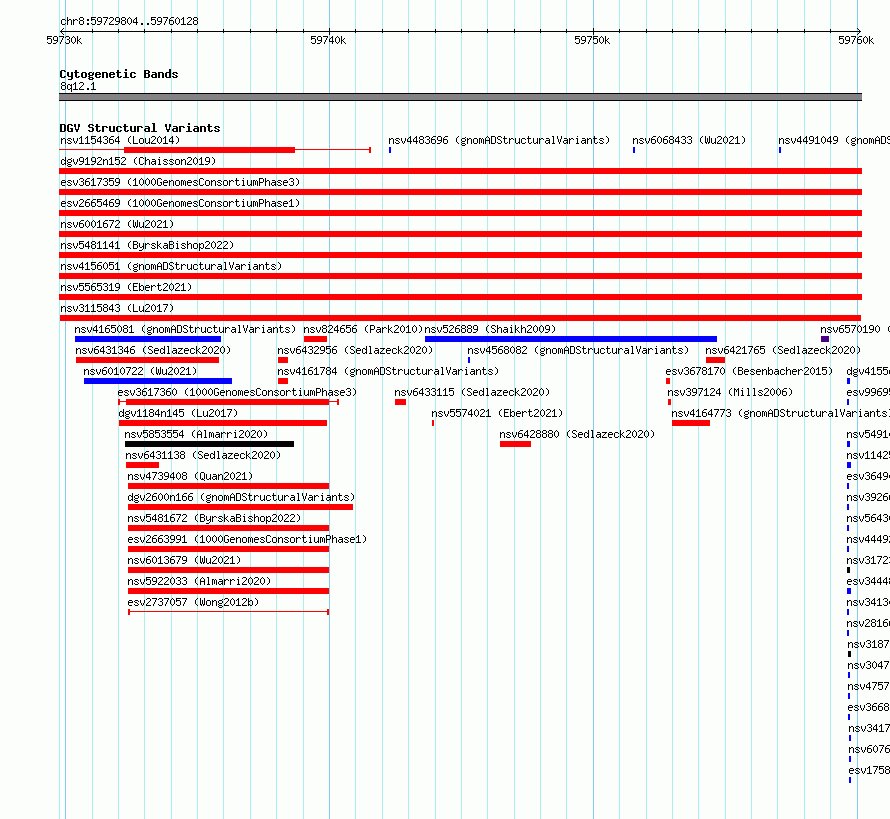
Task: Select the dgv9192n152 (Chaisson2019) red bar
Action: 460,171
